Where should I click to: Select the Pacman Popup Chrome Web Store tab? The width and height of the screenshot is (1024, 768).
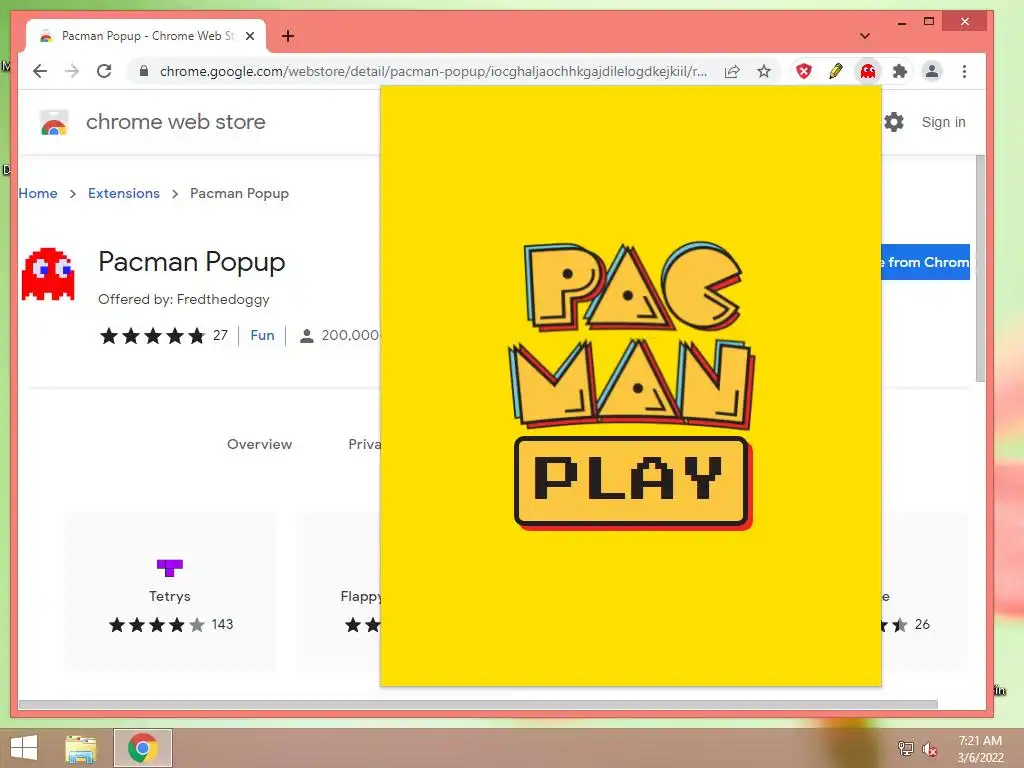pos(146,36)
